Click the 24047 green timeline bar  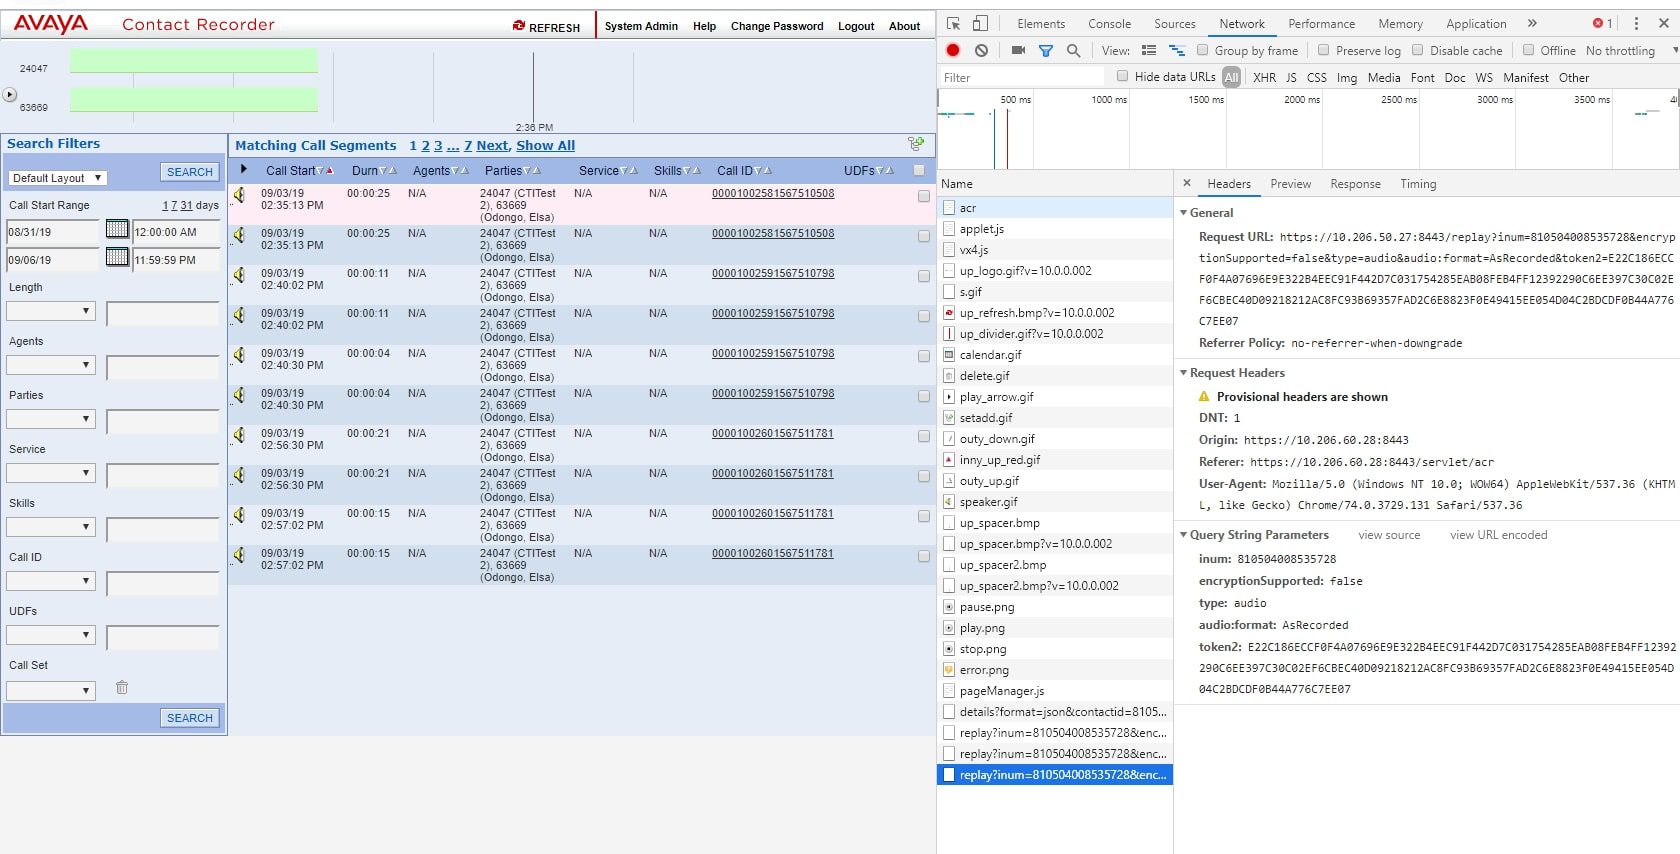(194, 61)
